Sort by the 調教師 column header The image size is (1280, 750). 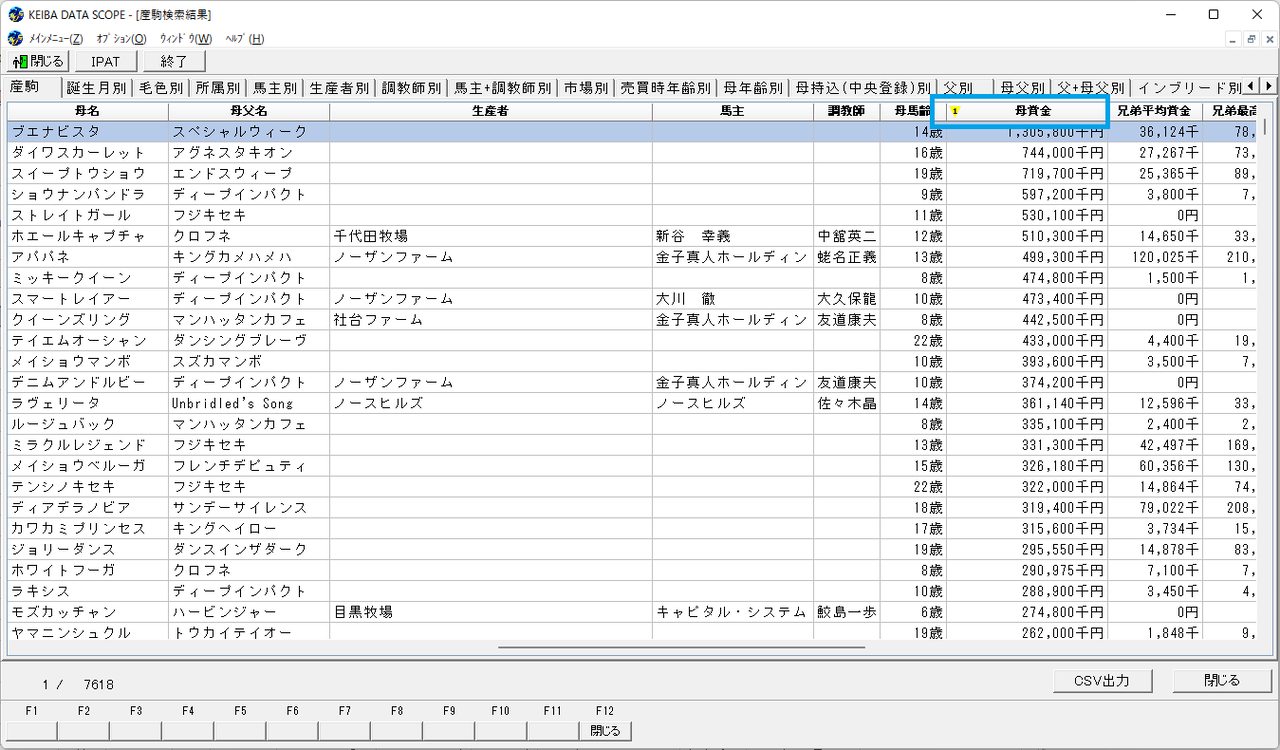pyautogui.click(x=847, y=111)
